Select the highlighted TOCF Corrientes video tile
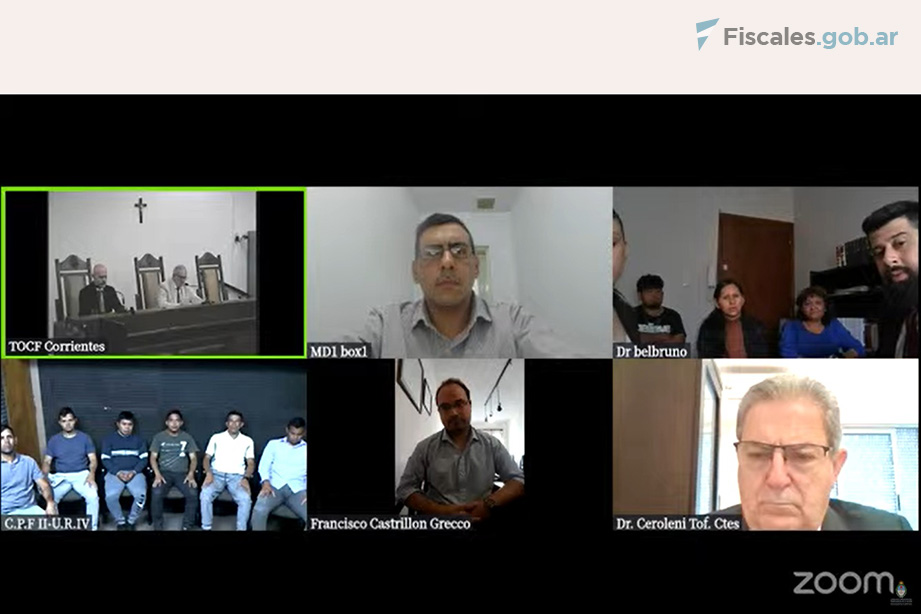 (x=154, y=273)
